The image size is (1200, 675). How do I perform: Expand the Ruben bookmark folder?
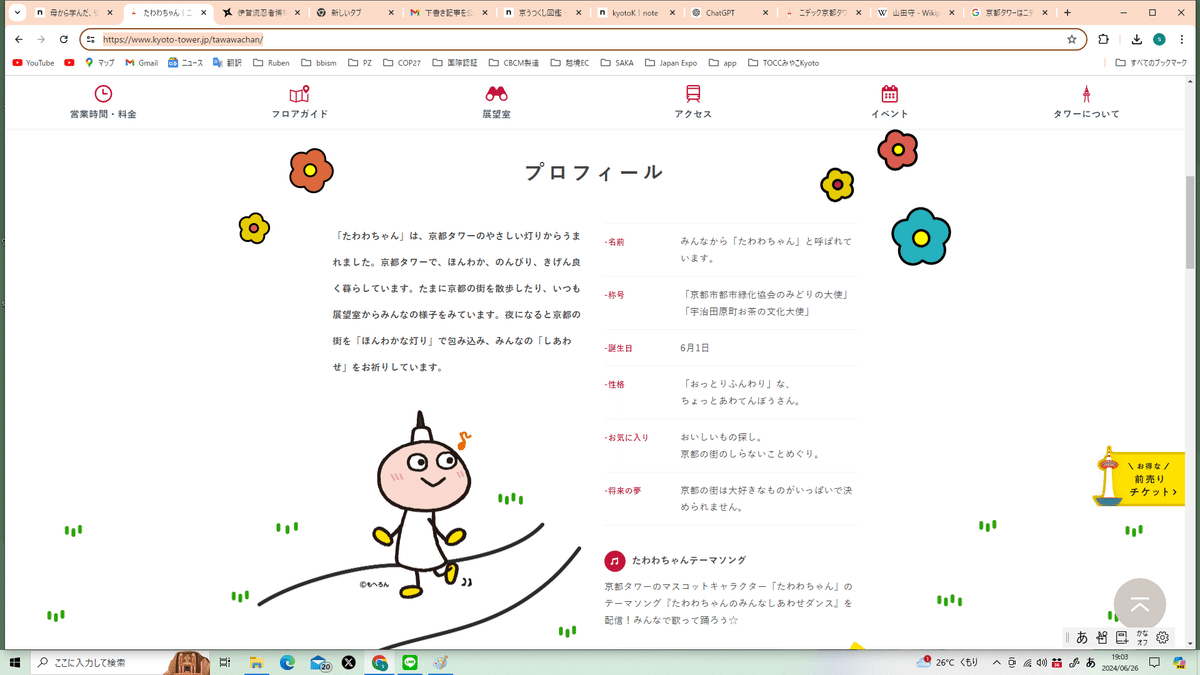coord(272,62)
